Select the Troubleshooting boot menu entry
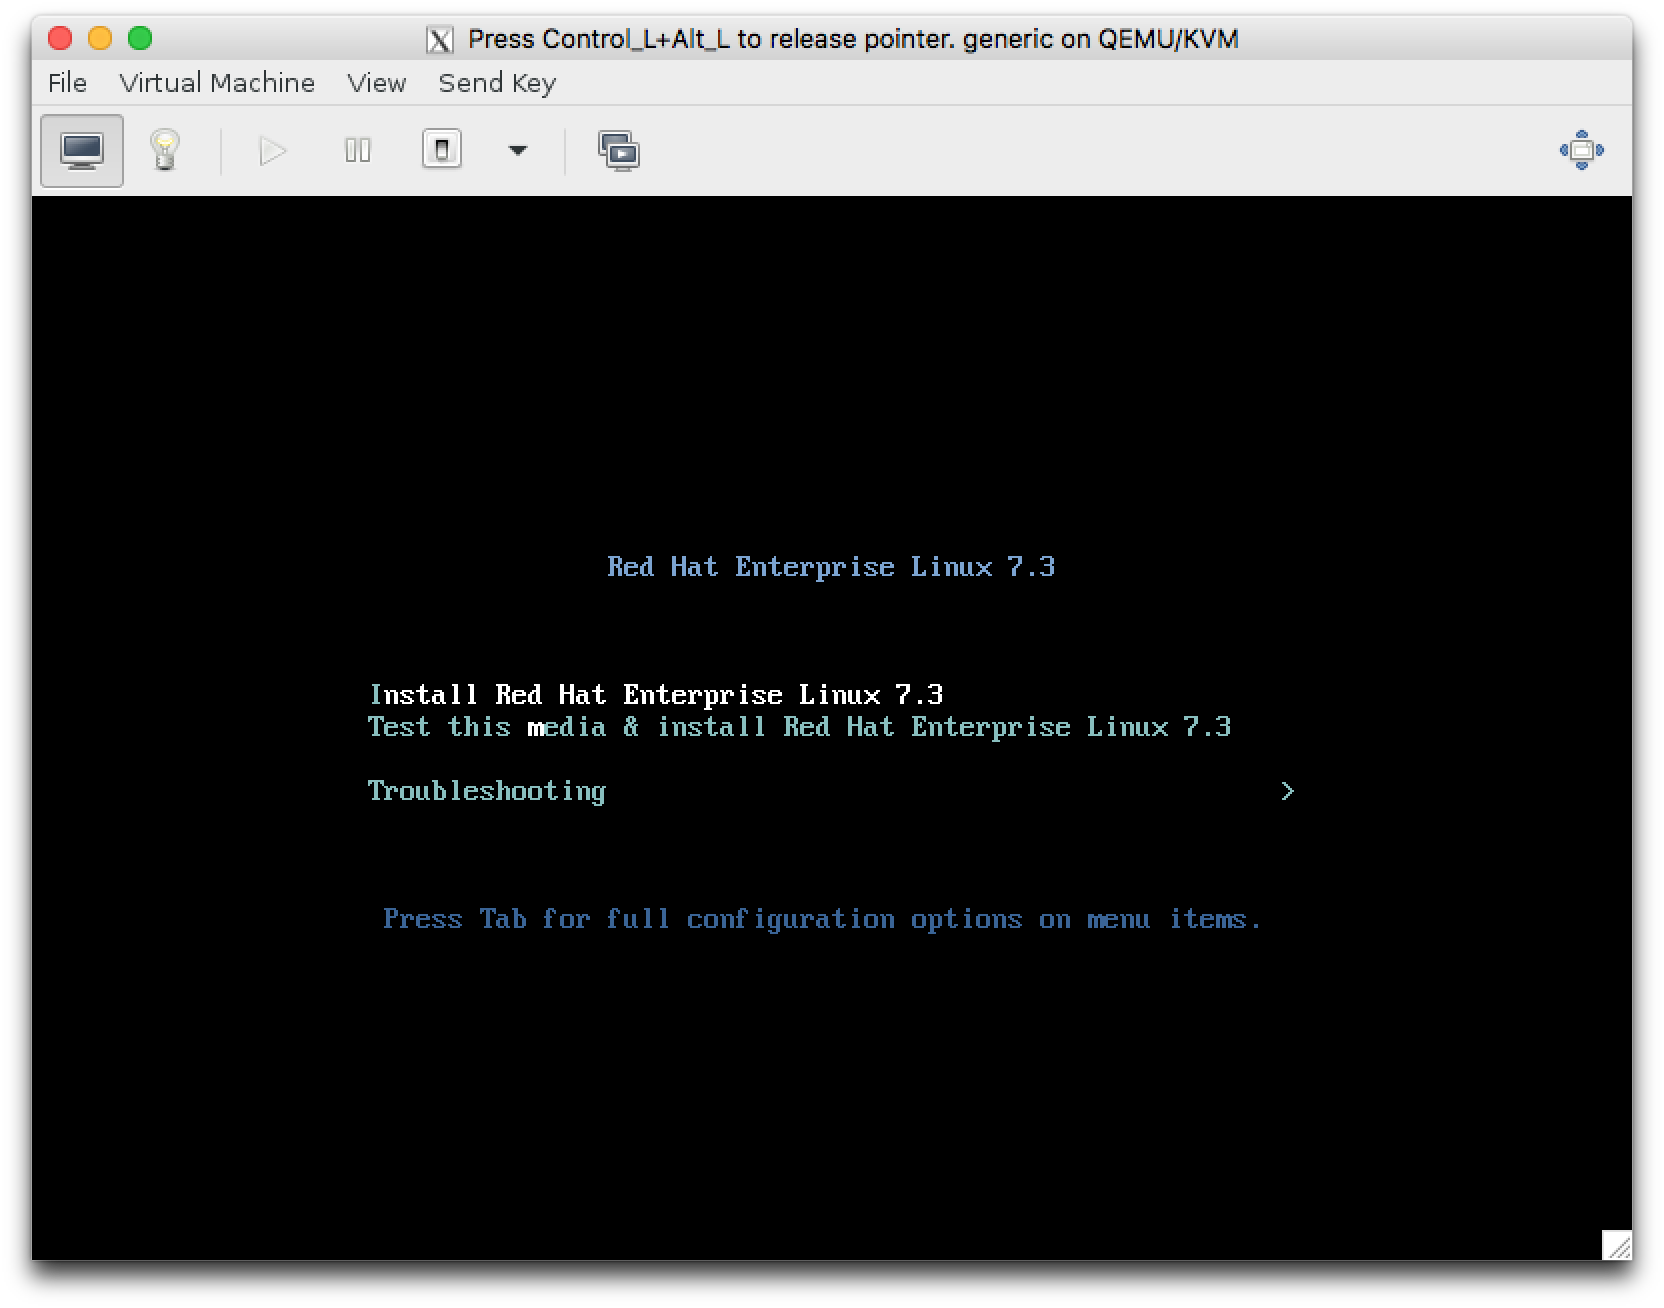 point(487,791)
